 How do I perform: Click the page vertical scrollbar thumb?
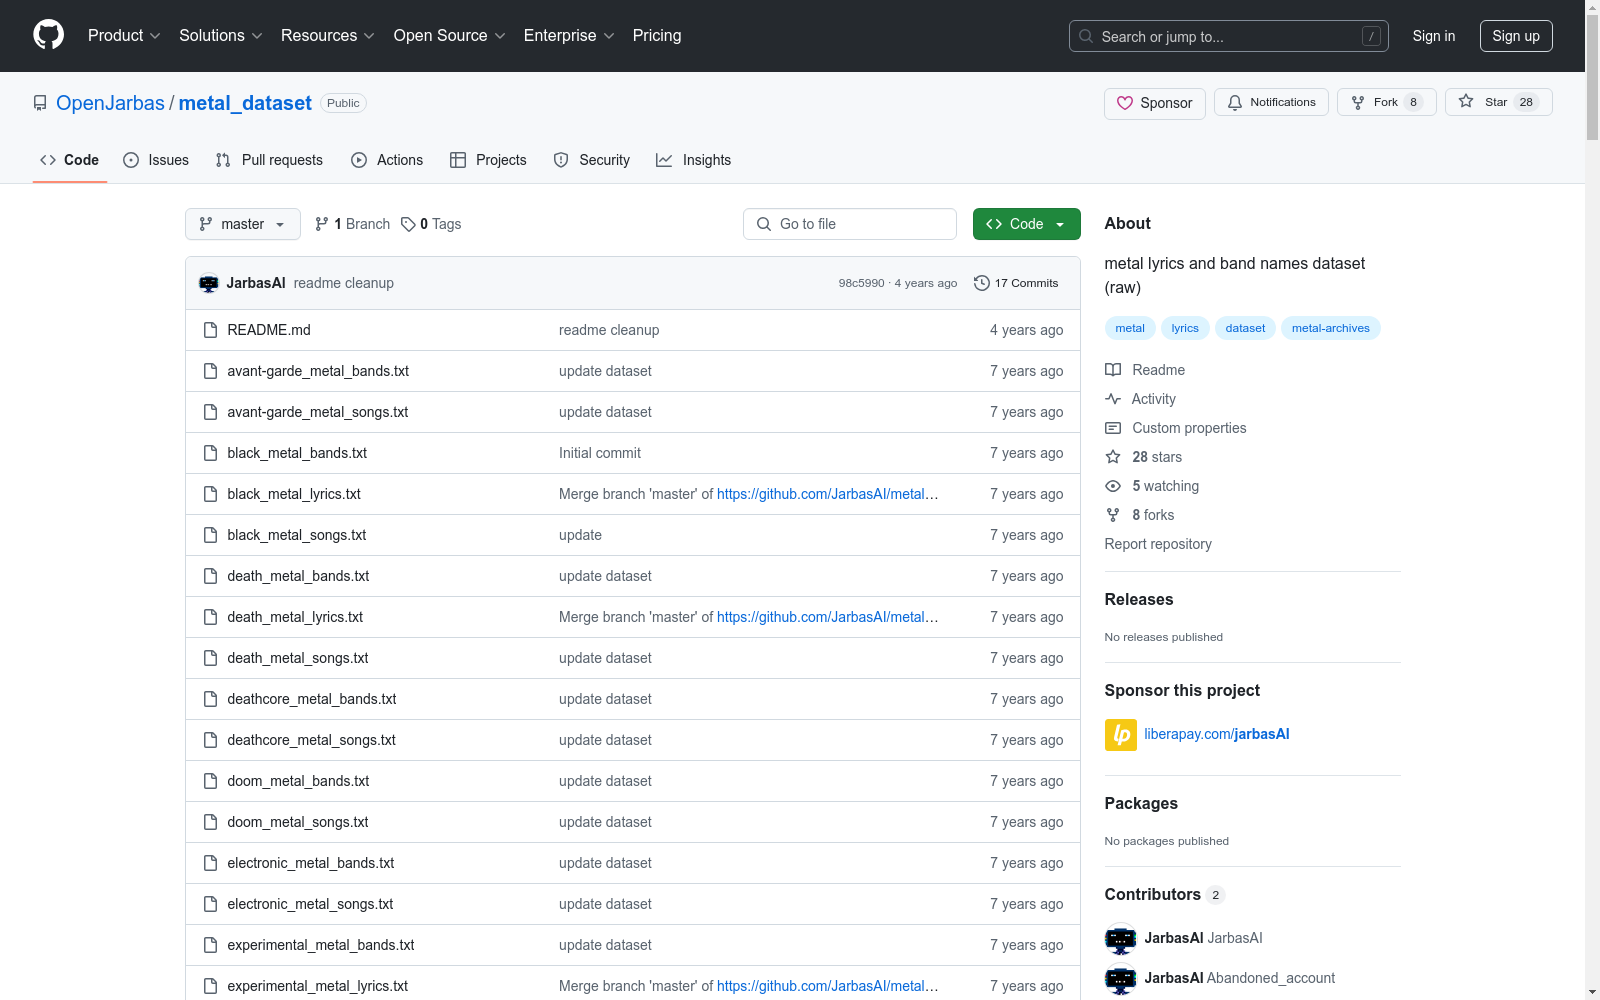[x=1593, y=80]
